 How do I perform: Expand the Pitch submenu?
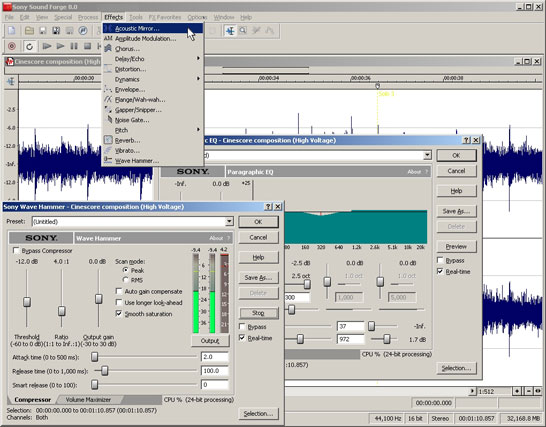point(153,130)
